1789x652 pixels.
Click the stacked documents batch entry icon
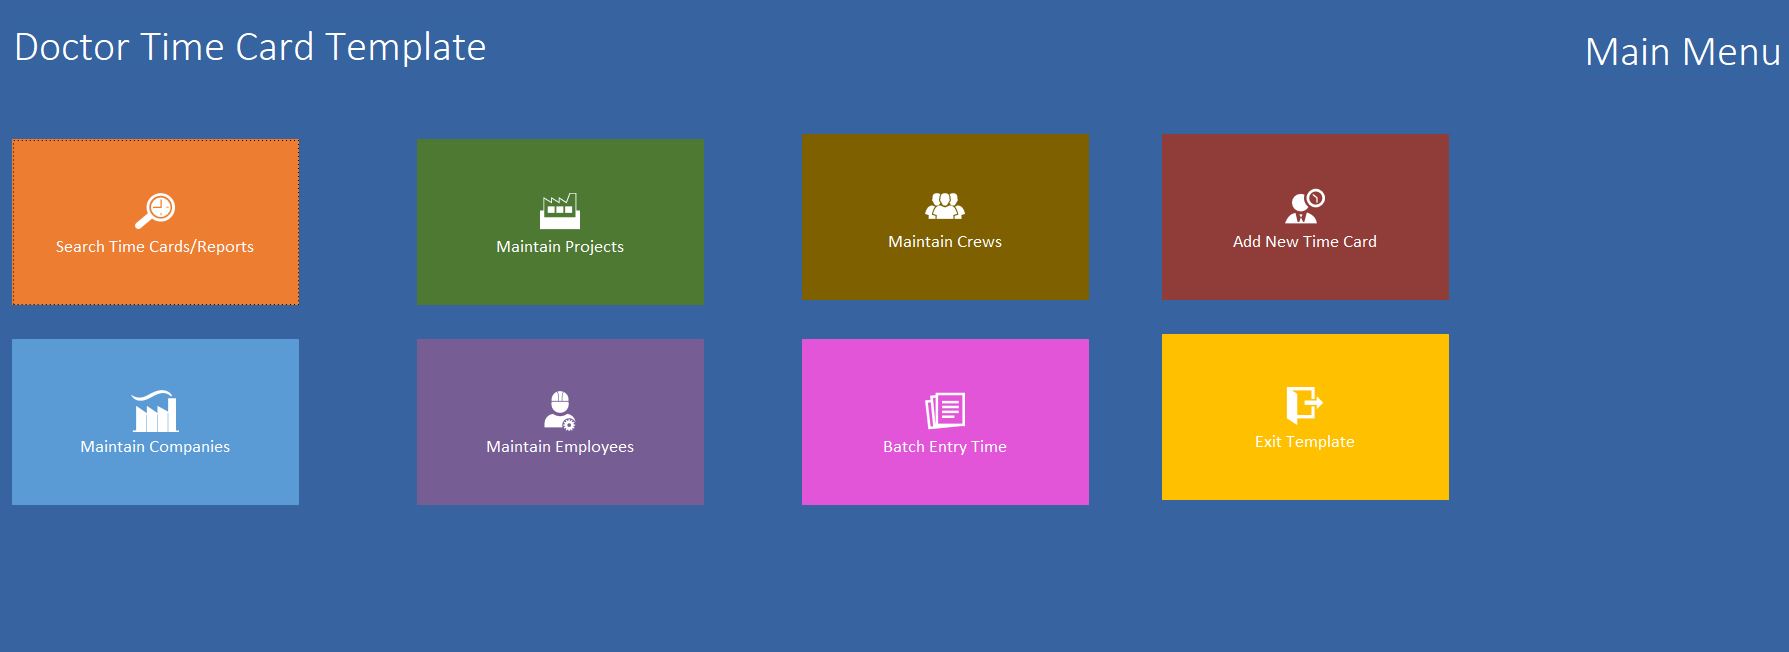(945, 410)
